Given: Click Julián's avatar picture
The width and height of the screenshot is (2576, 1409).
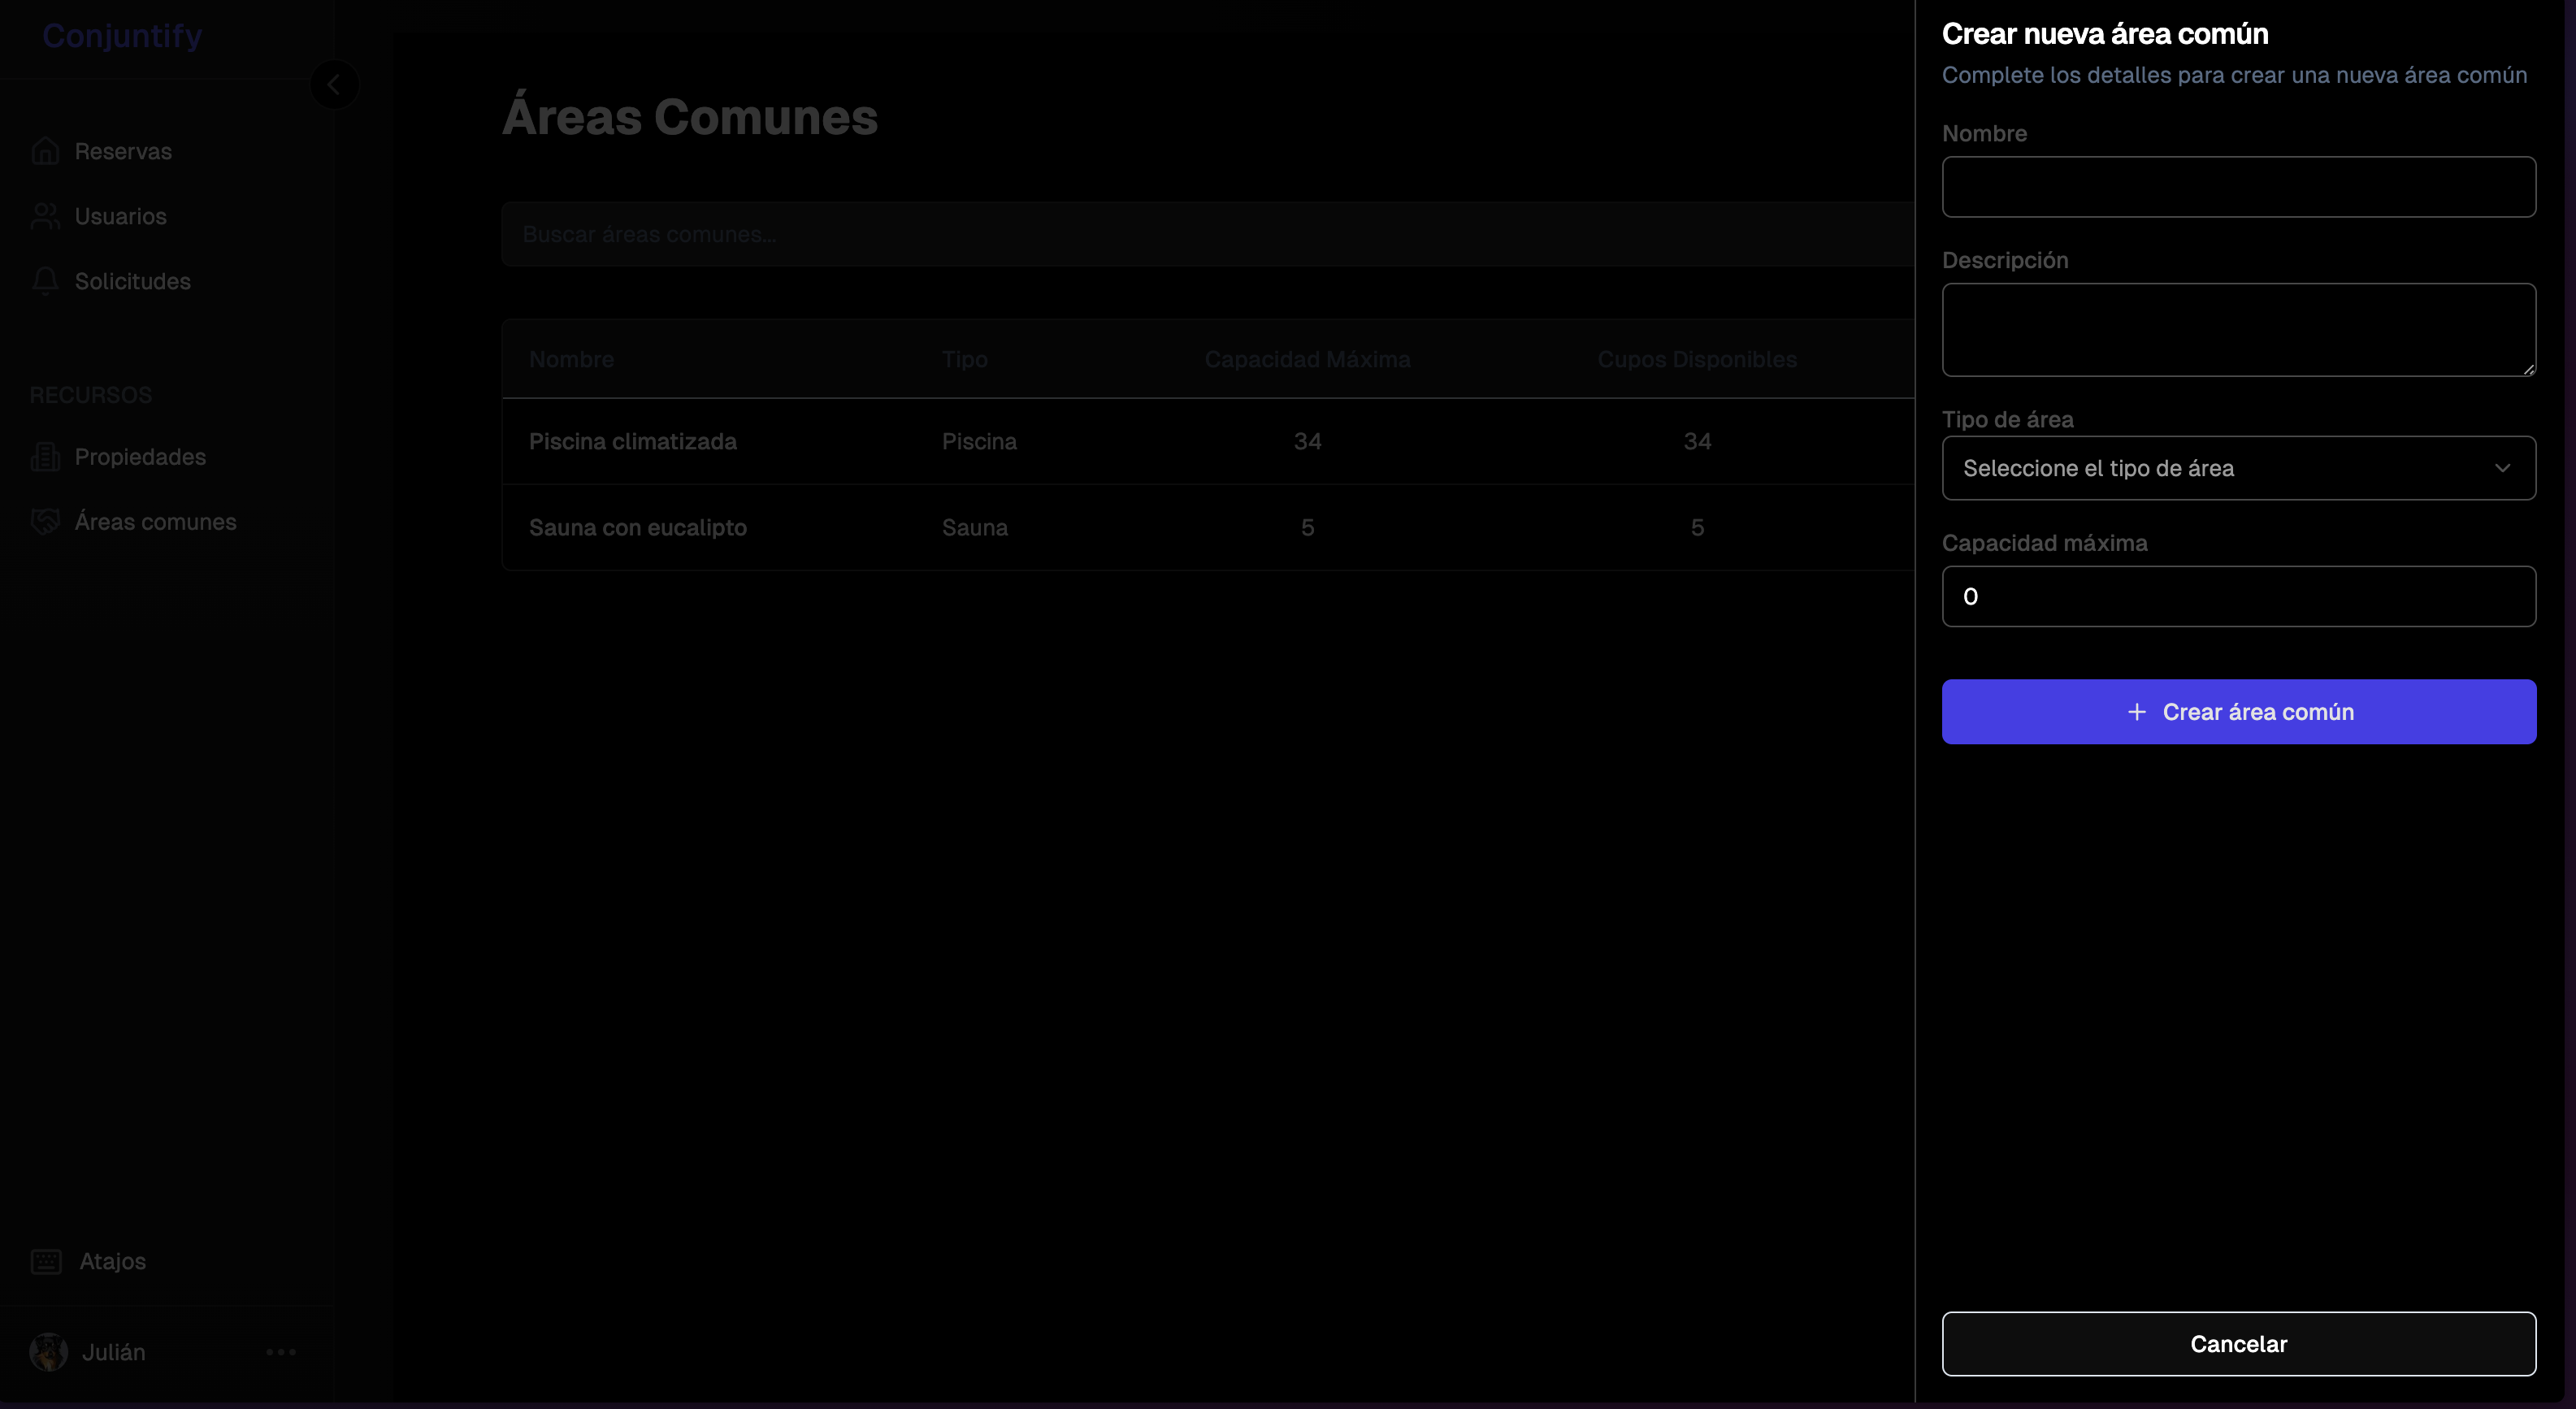Looking at the screenshot, I should (48, 1352).
